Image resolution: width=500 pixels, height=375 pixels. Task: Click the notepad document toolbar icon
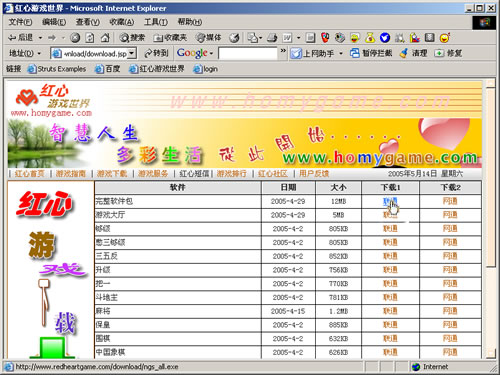pos(310,38)
